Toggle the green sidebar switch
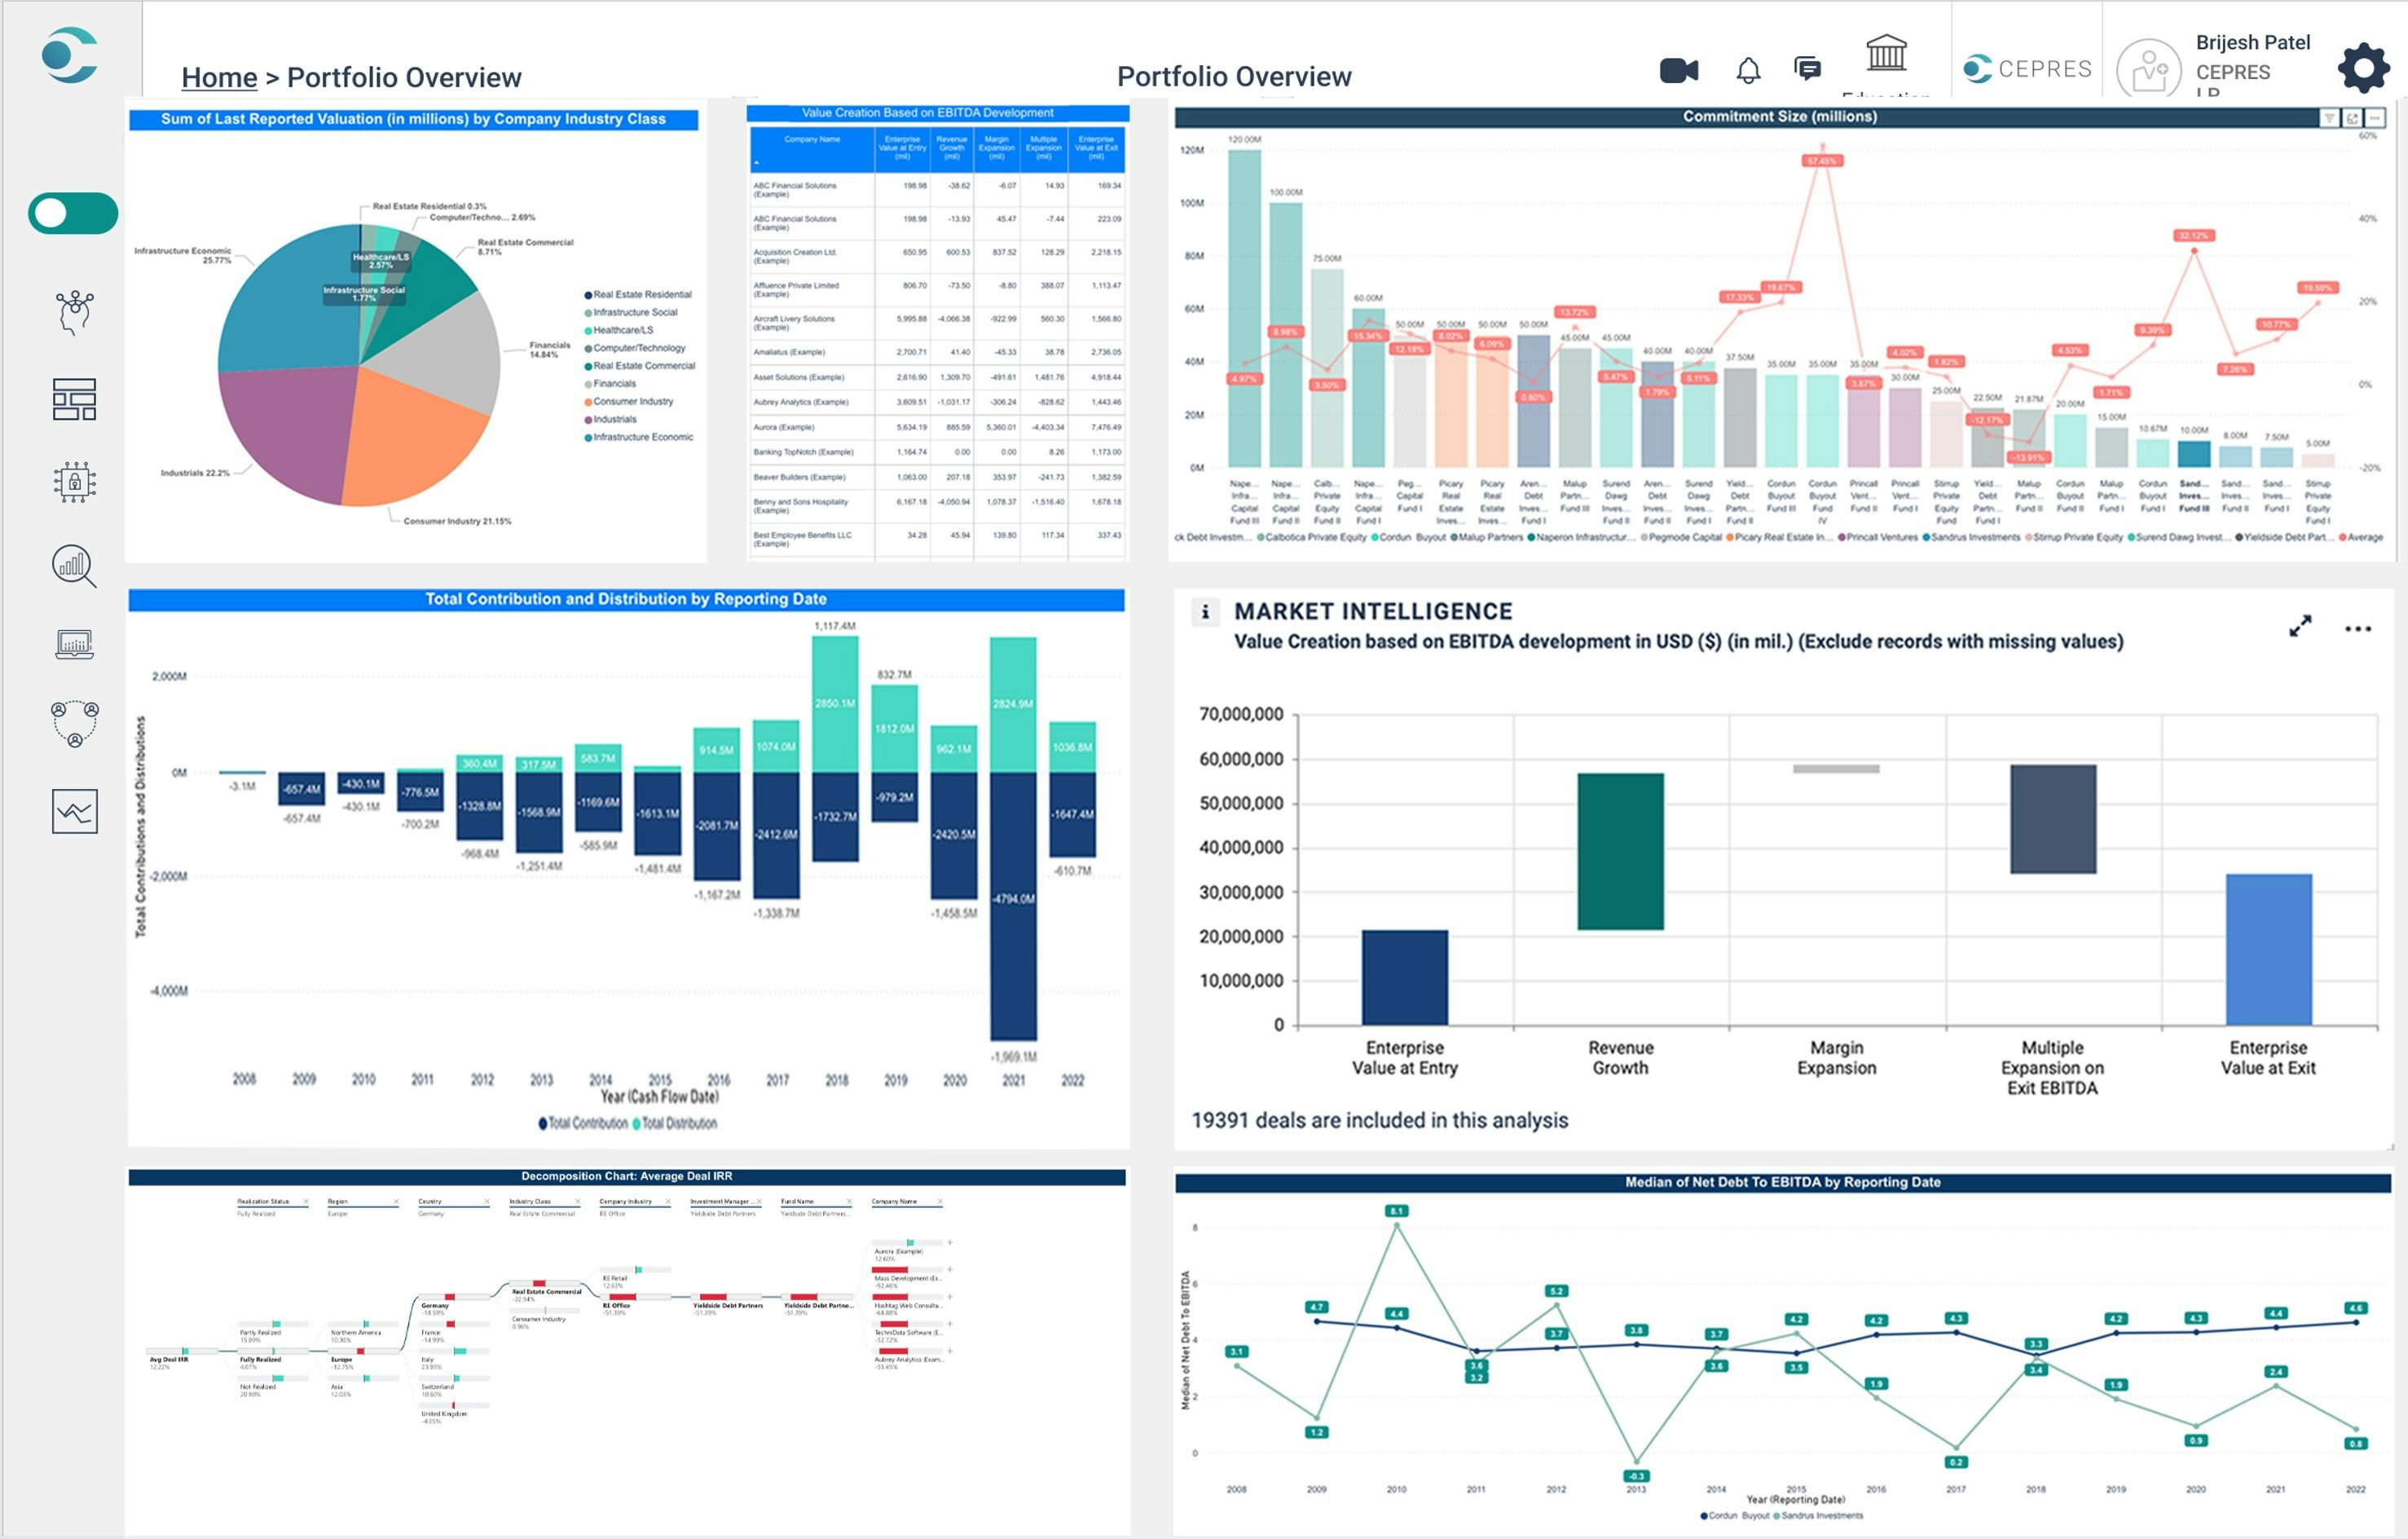 click(x=73, y=213)
